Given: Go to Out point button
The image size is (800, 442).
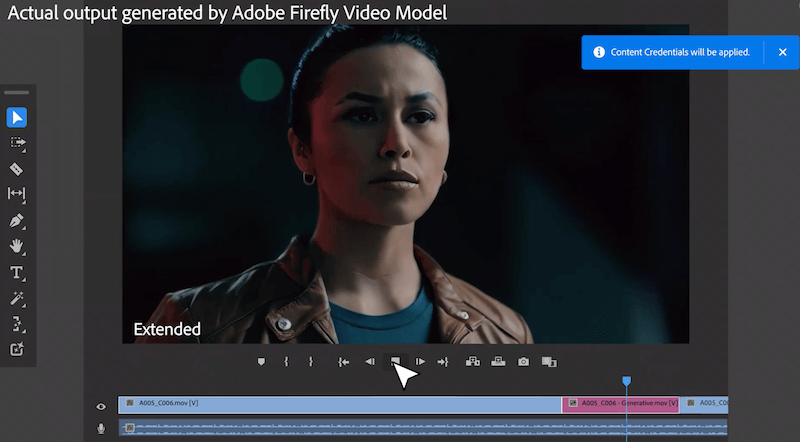Looking at the screenshot, I should coord(443,362).
